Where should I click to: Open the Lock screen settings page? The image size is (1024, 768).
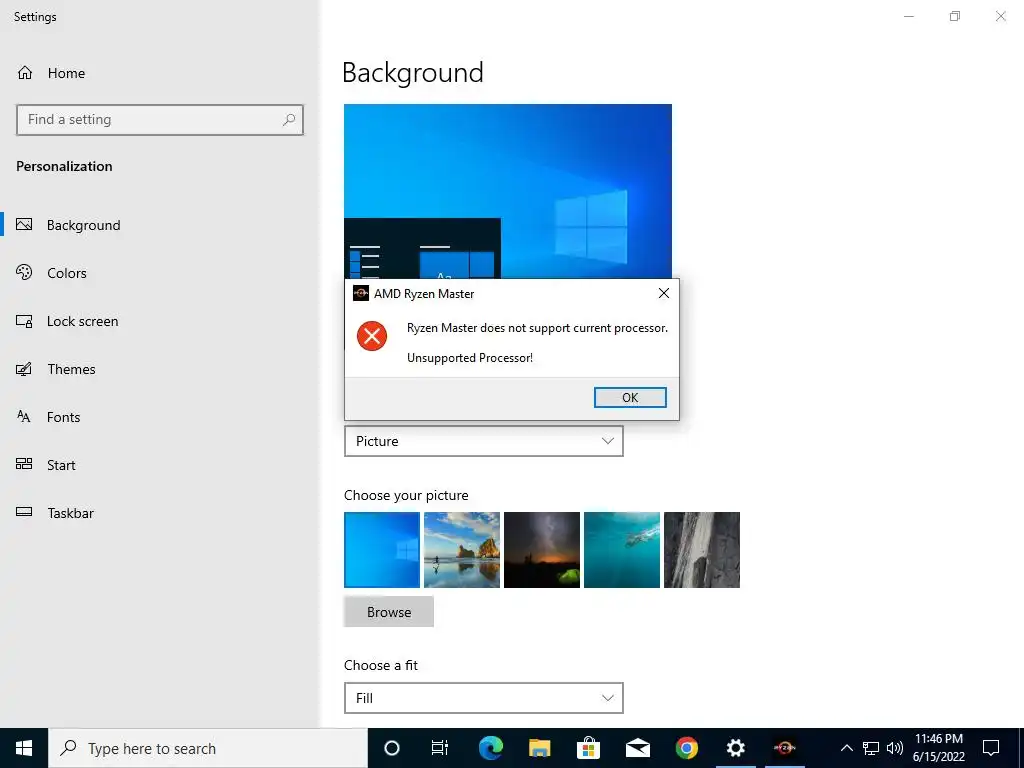[160, 321]
